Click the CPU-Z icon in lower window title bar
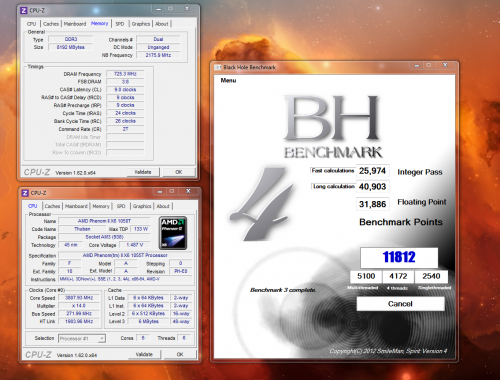Viewport: 500px width, 380px height. point(25,193)
